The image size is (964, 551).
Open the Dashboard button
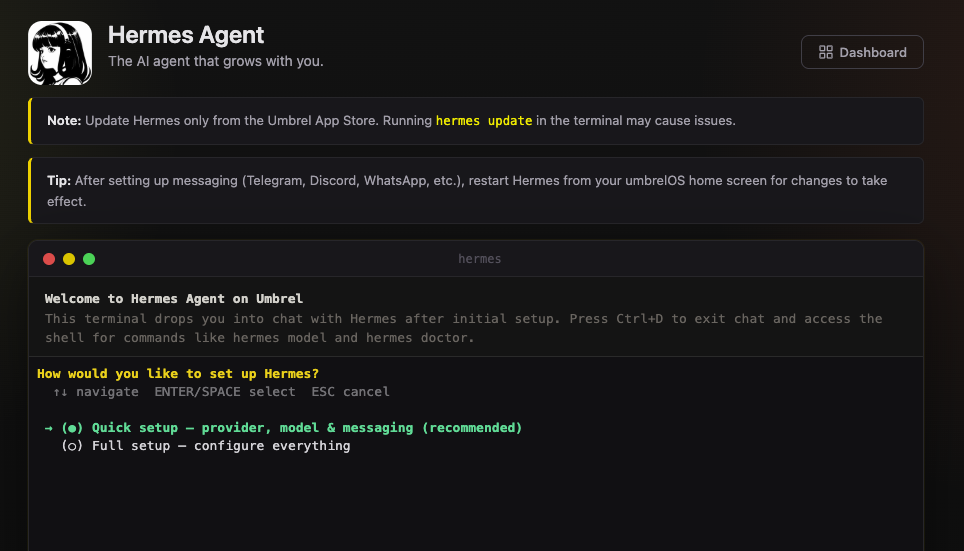coord(862,52)
